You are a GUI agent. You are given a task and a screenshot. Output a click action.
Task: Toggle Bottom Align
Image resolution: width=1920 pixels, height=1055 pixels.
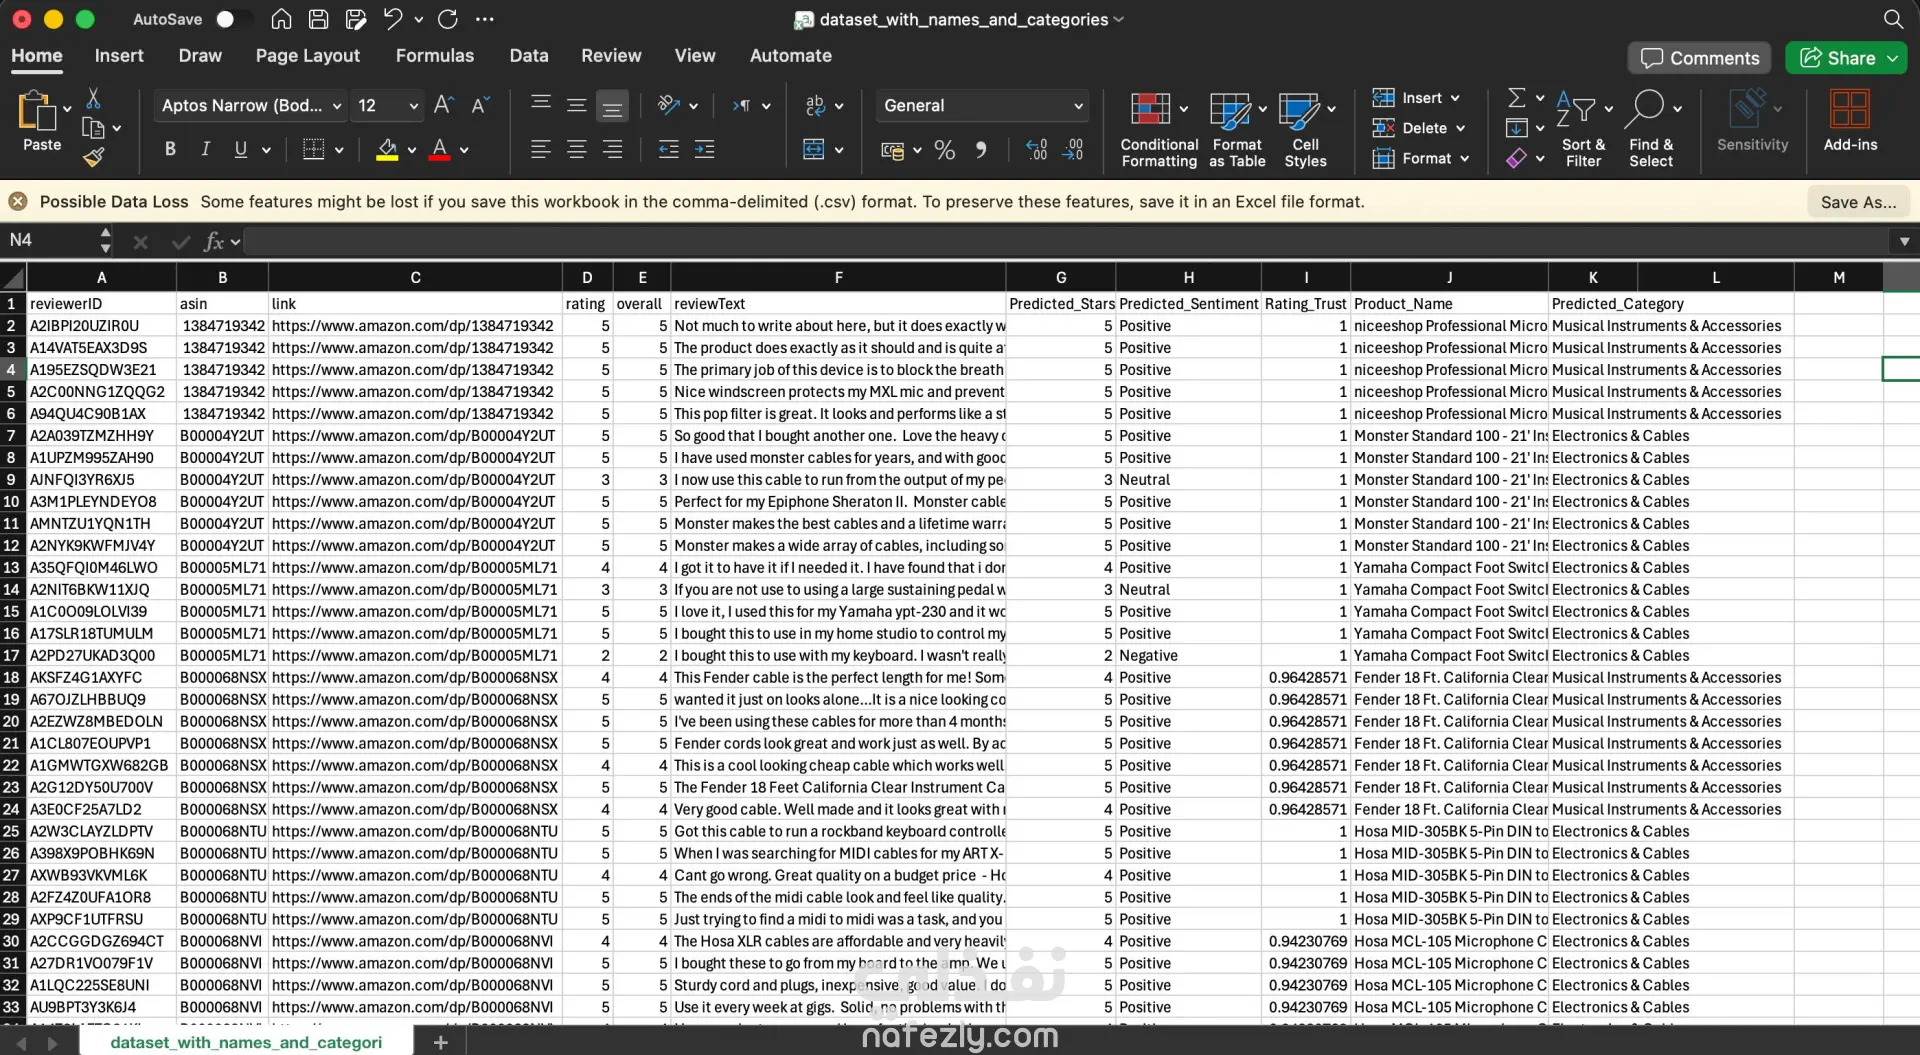612,105
